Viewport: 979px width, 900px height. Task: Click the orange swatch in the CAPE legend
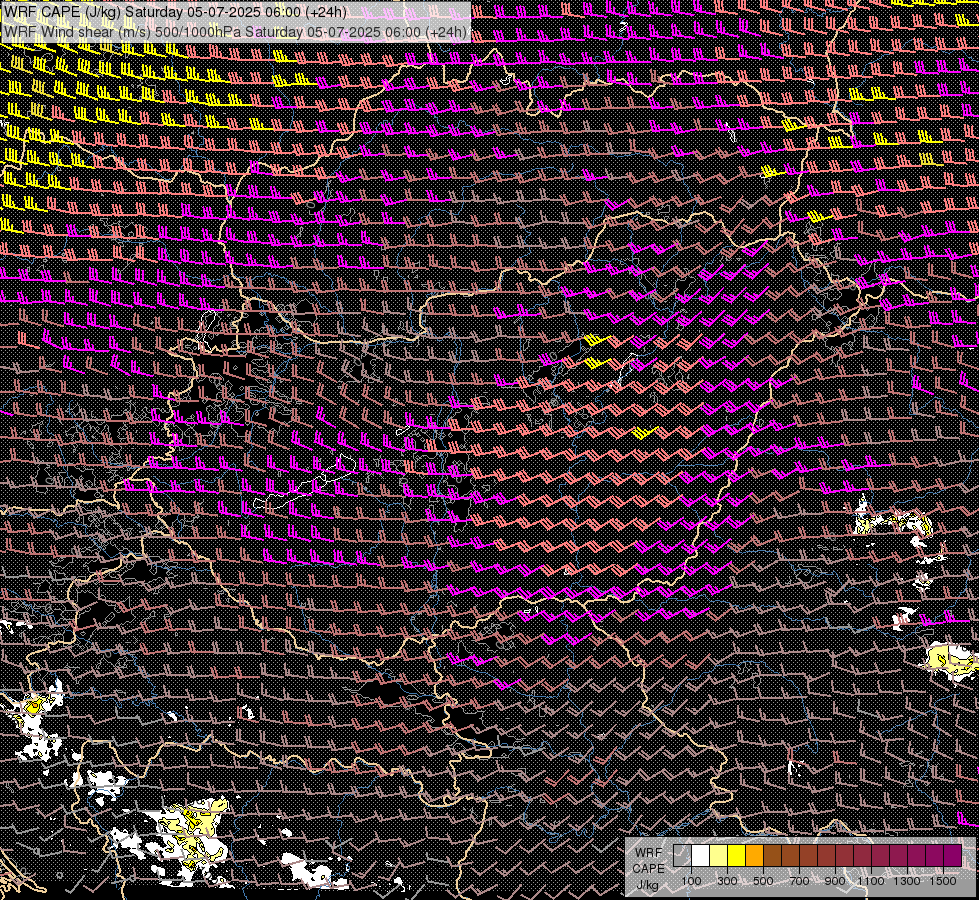[x=754, y=856]
